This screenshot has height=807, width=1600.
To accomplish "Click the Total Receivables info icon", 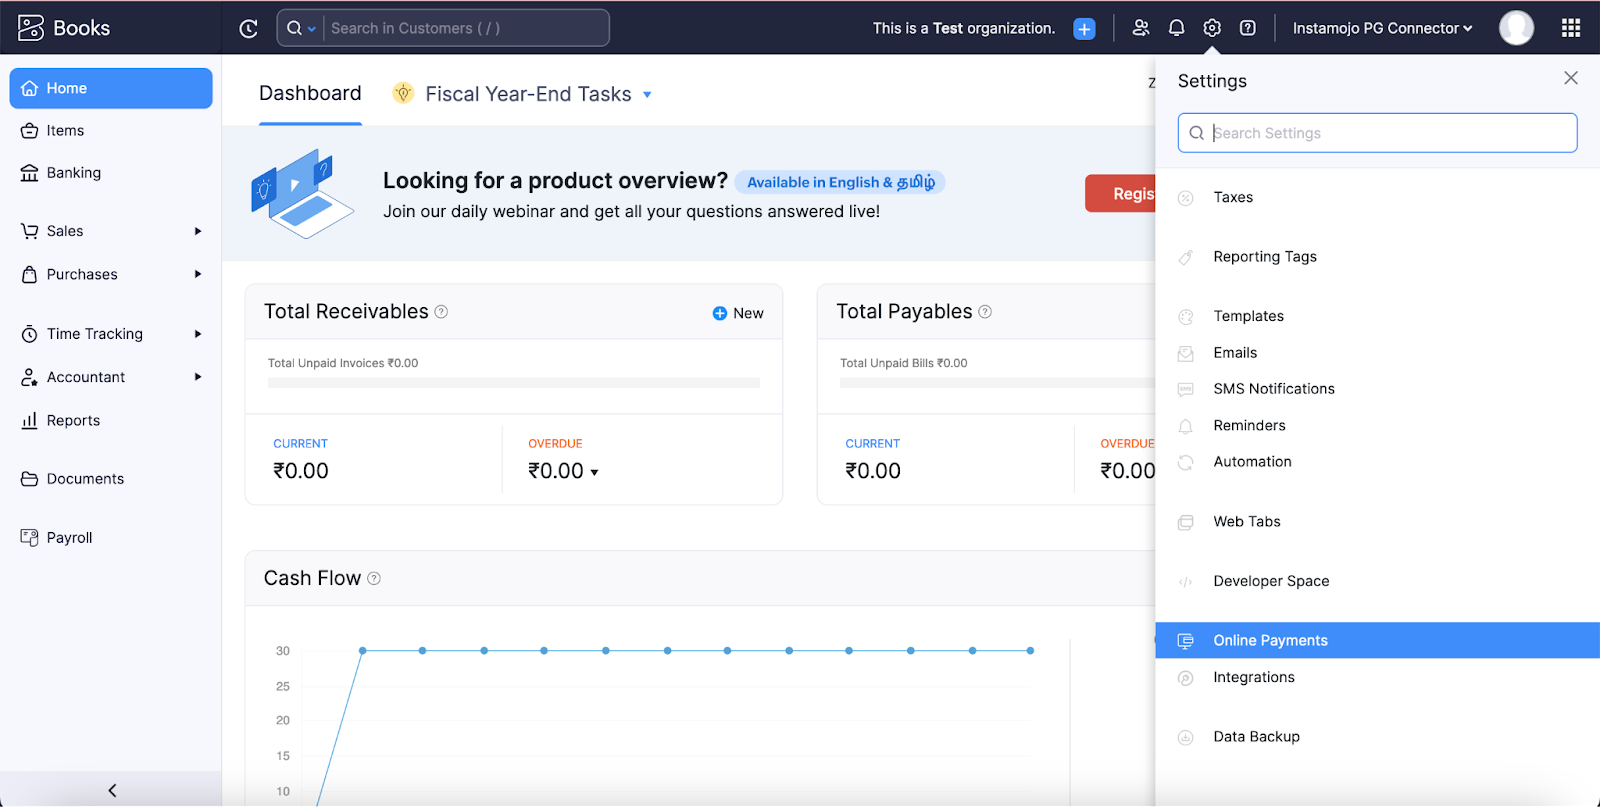I will pyautogui.click(x=441, y=312).
